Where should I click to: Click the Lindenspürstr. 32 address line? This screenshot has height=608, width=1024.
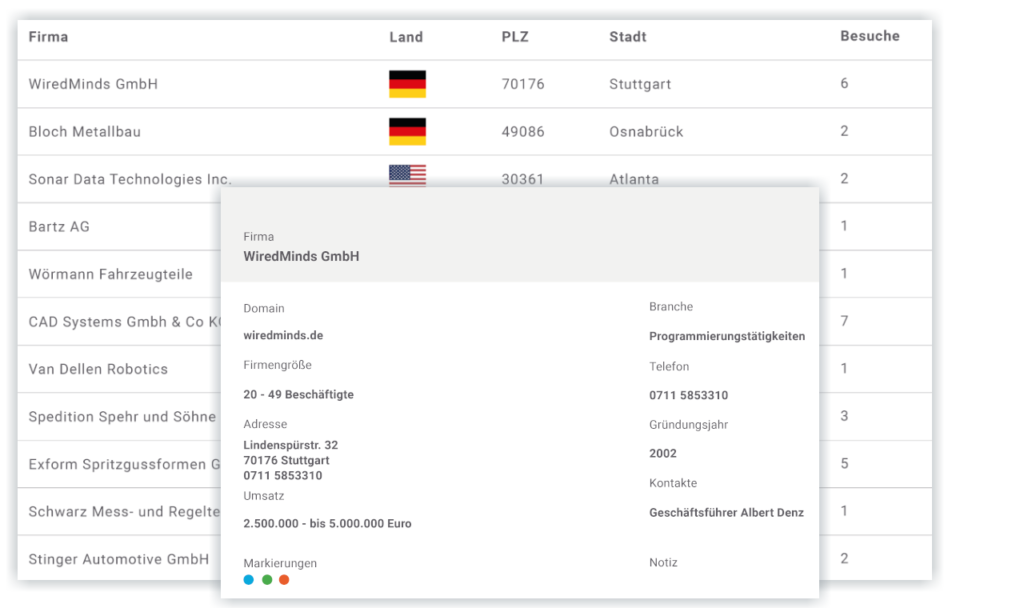click(x=291, y=445)
